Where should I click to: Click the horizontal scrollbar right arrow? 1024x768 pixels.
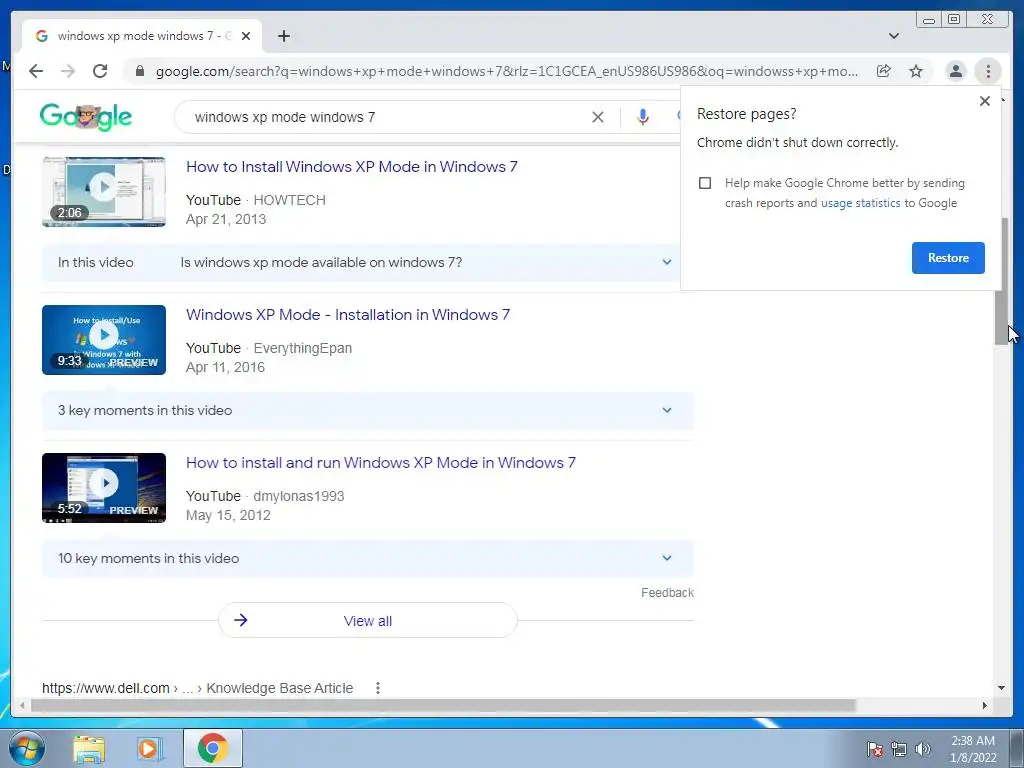tap(985, 705)
